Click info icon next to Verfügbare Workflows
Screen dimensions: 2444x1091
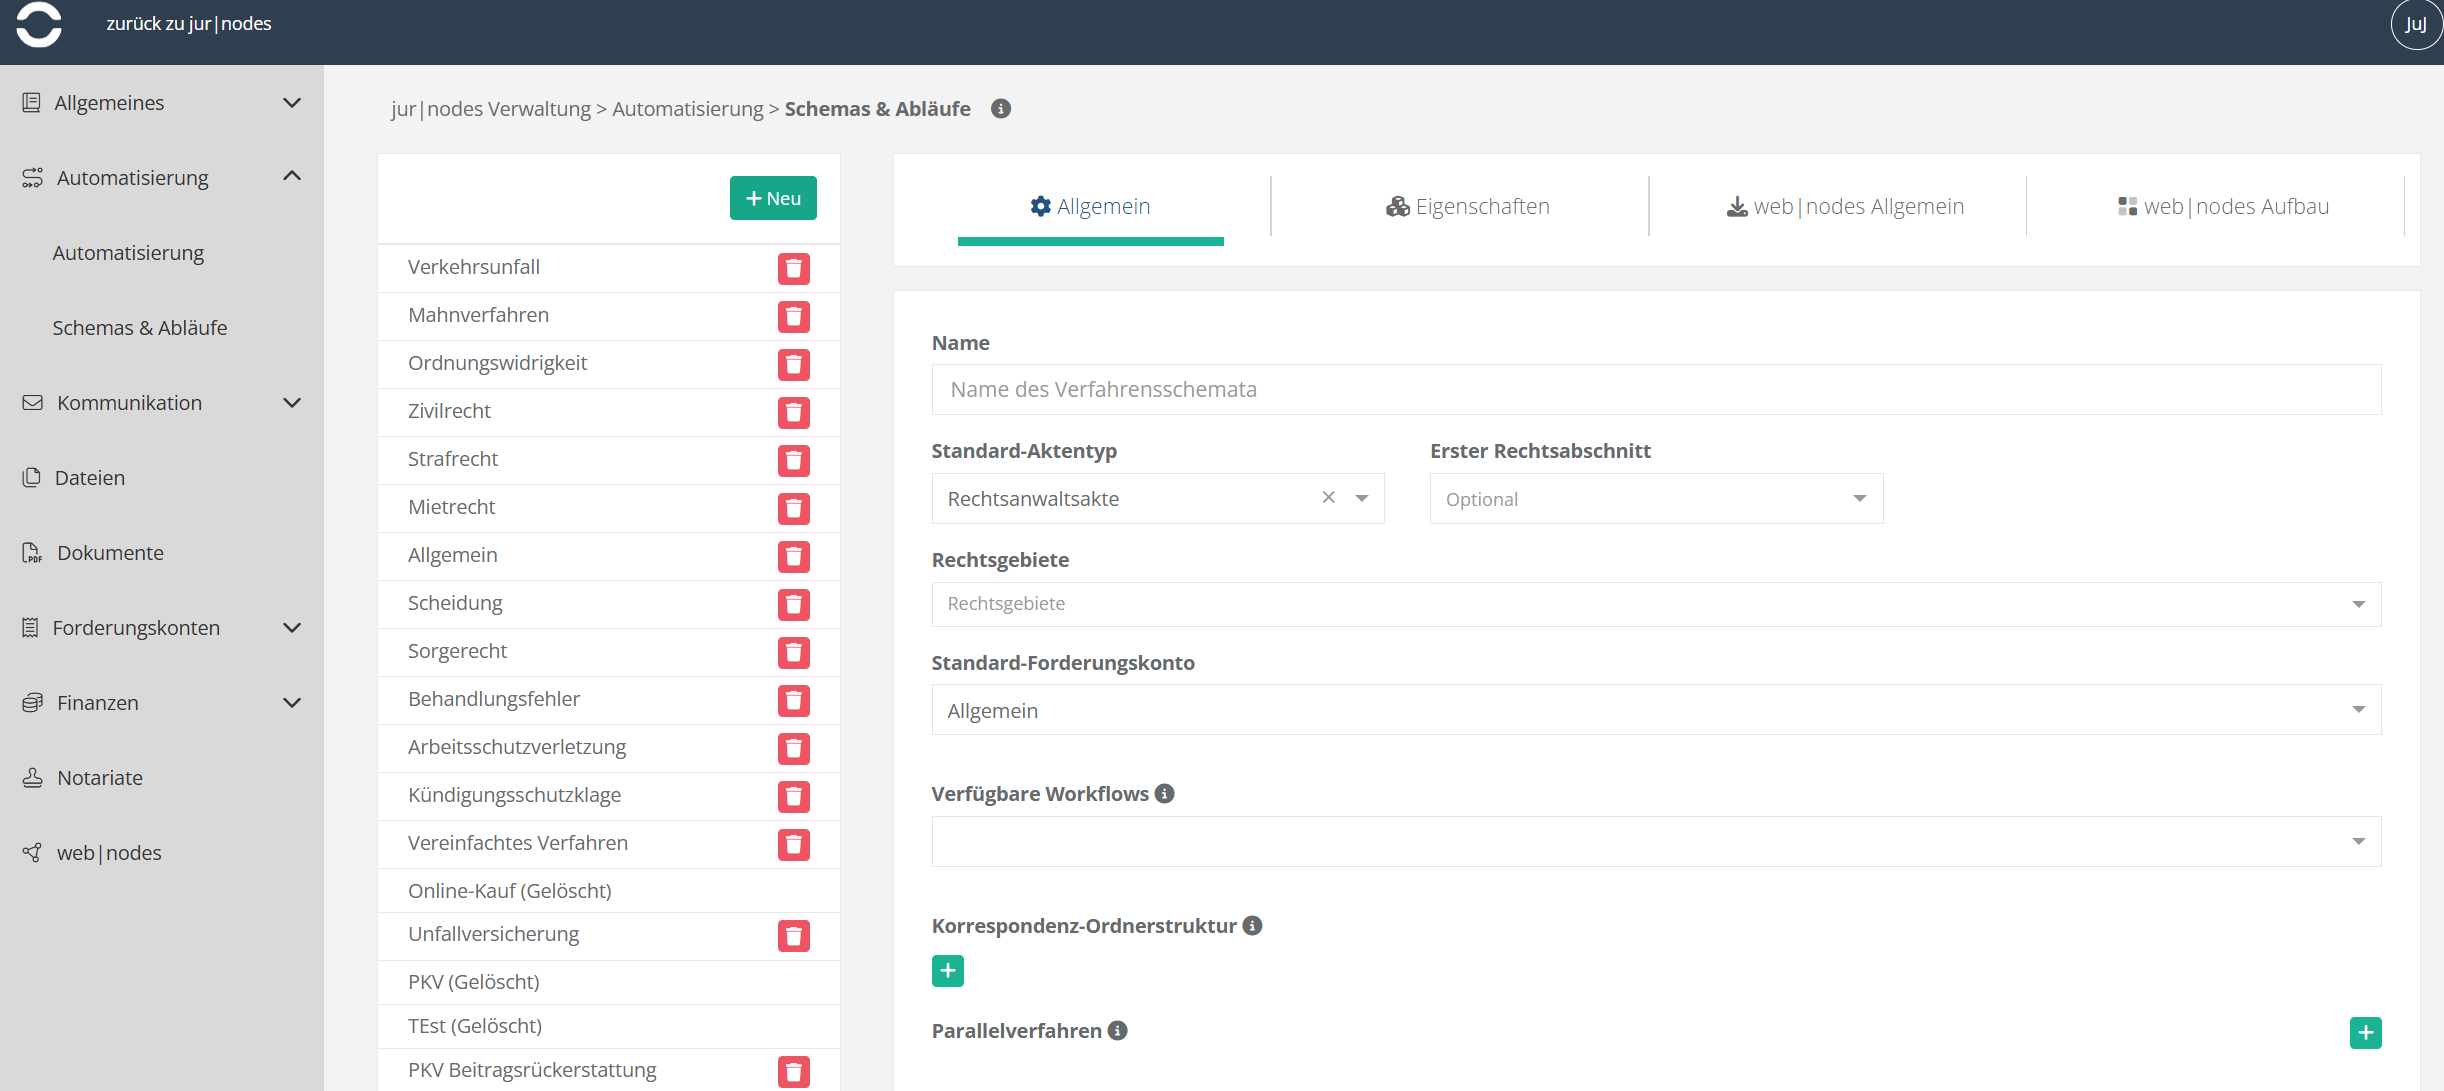(1164, 794)
